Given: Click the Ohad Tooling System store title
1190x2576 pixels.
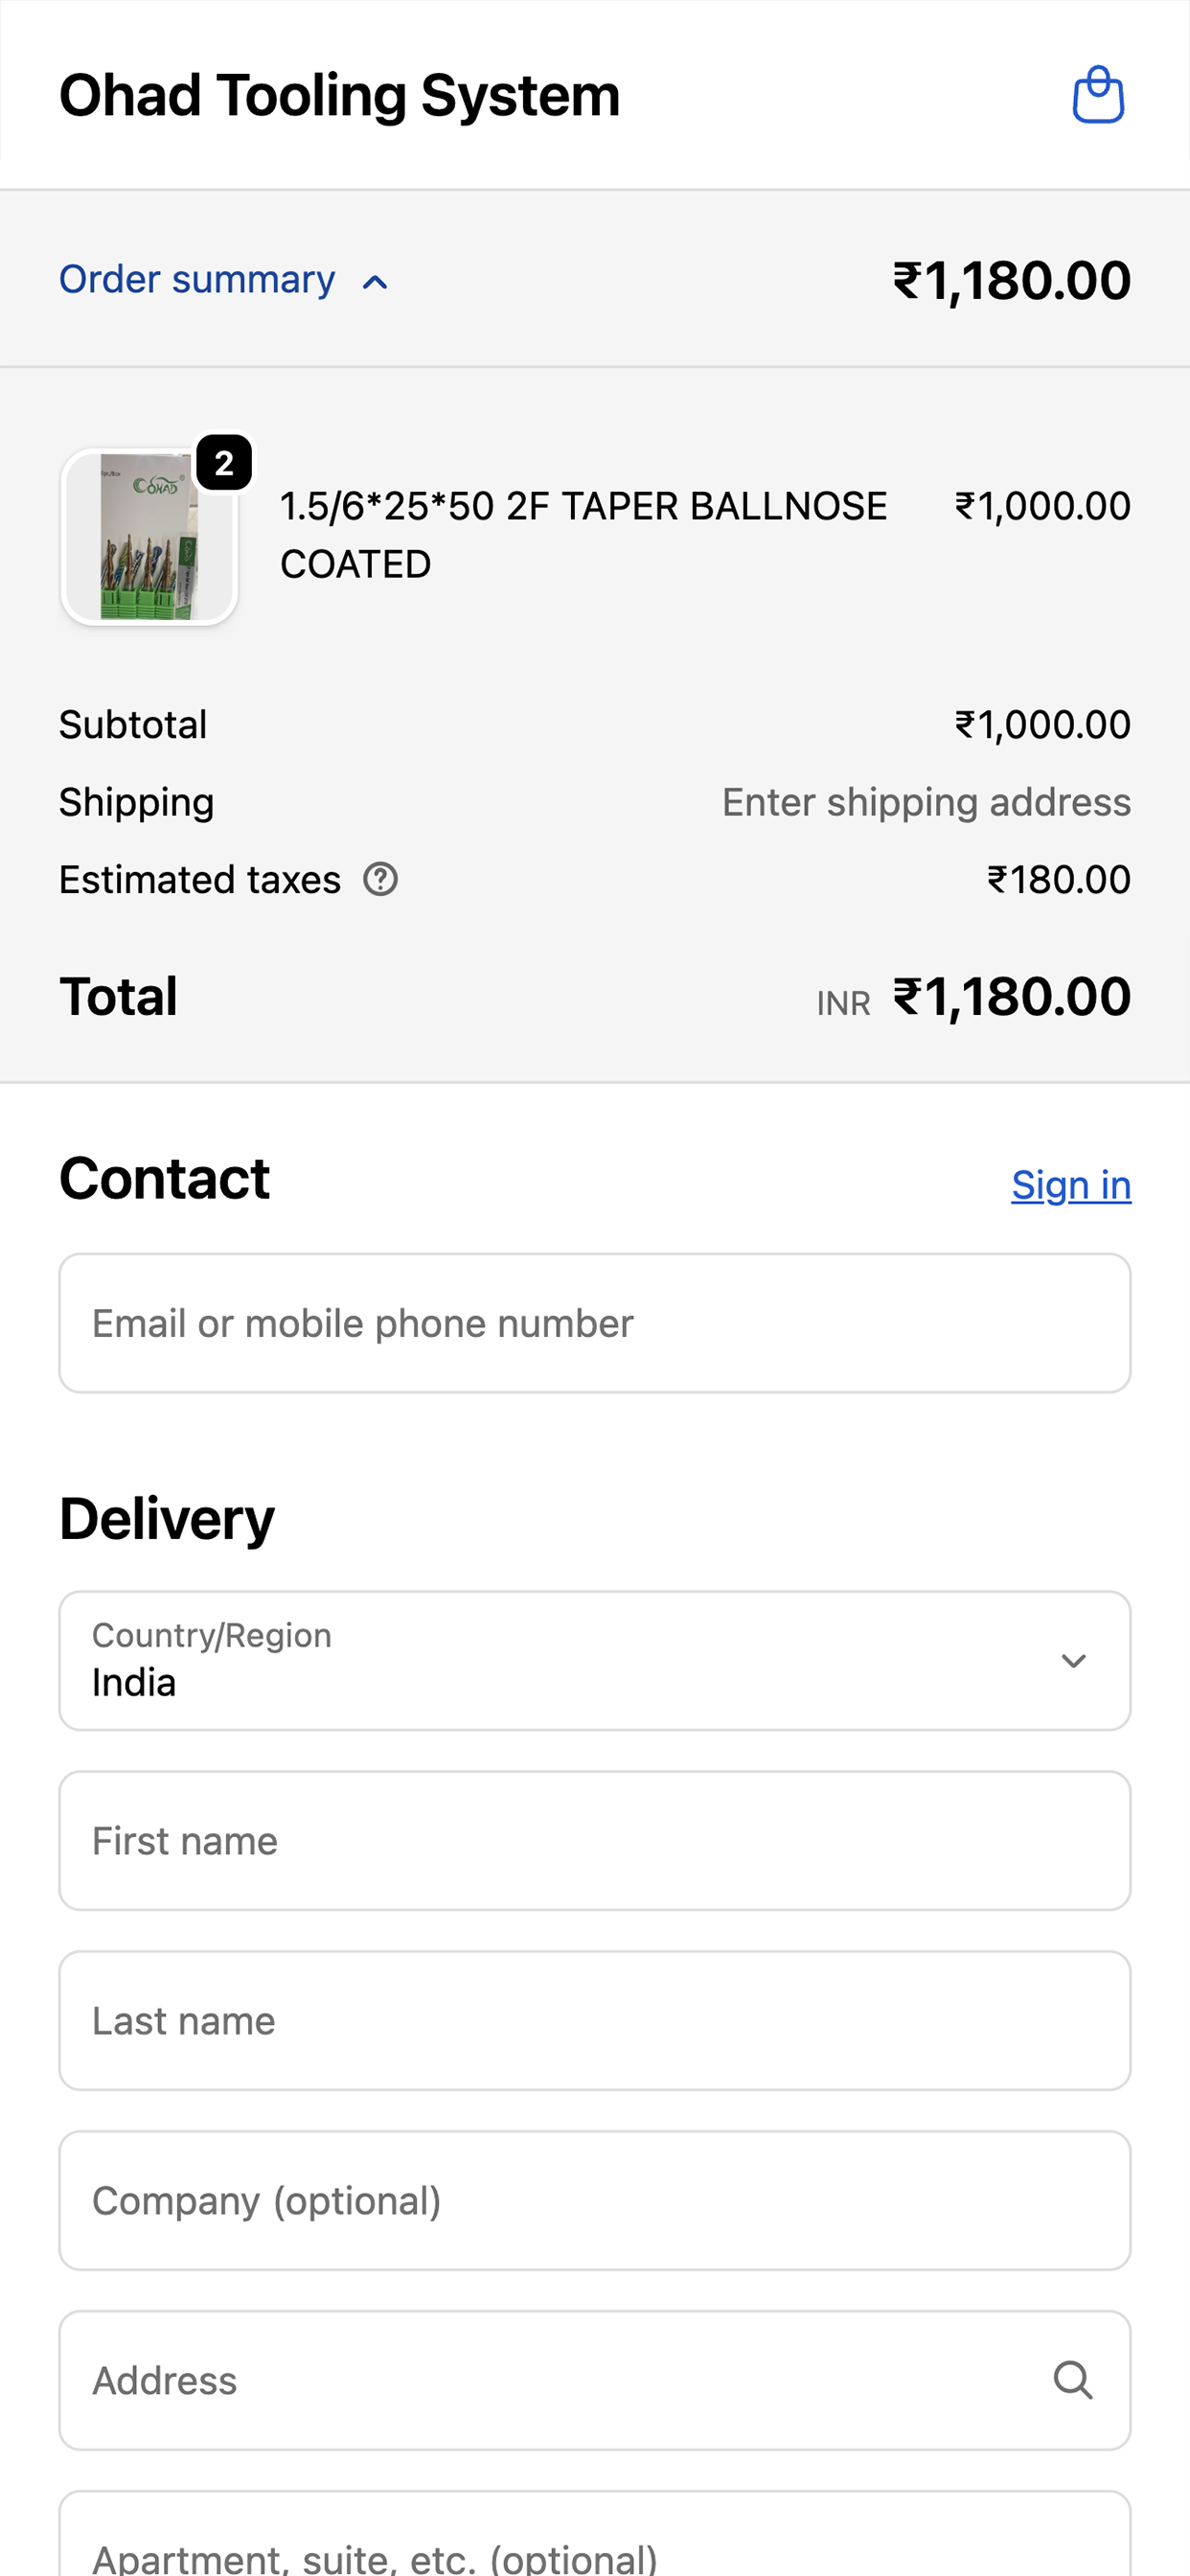Looking at the screenshot, I should (x=340, y=95).
